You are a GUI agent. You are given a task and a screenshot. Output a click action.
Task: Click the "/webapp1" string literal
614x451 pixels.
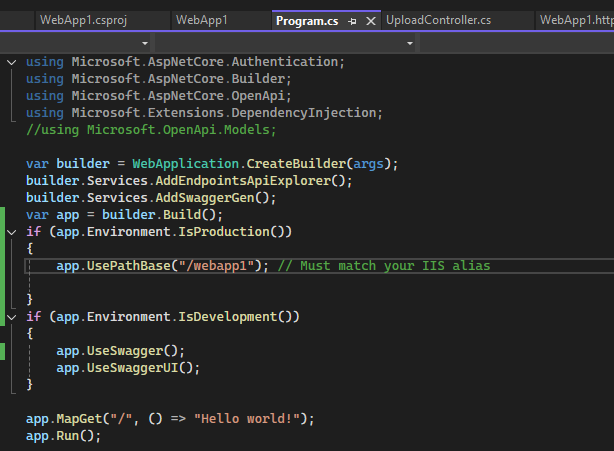216,266
